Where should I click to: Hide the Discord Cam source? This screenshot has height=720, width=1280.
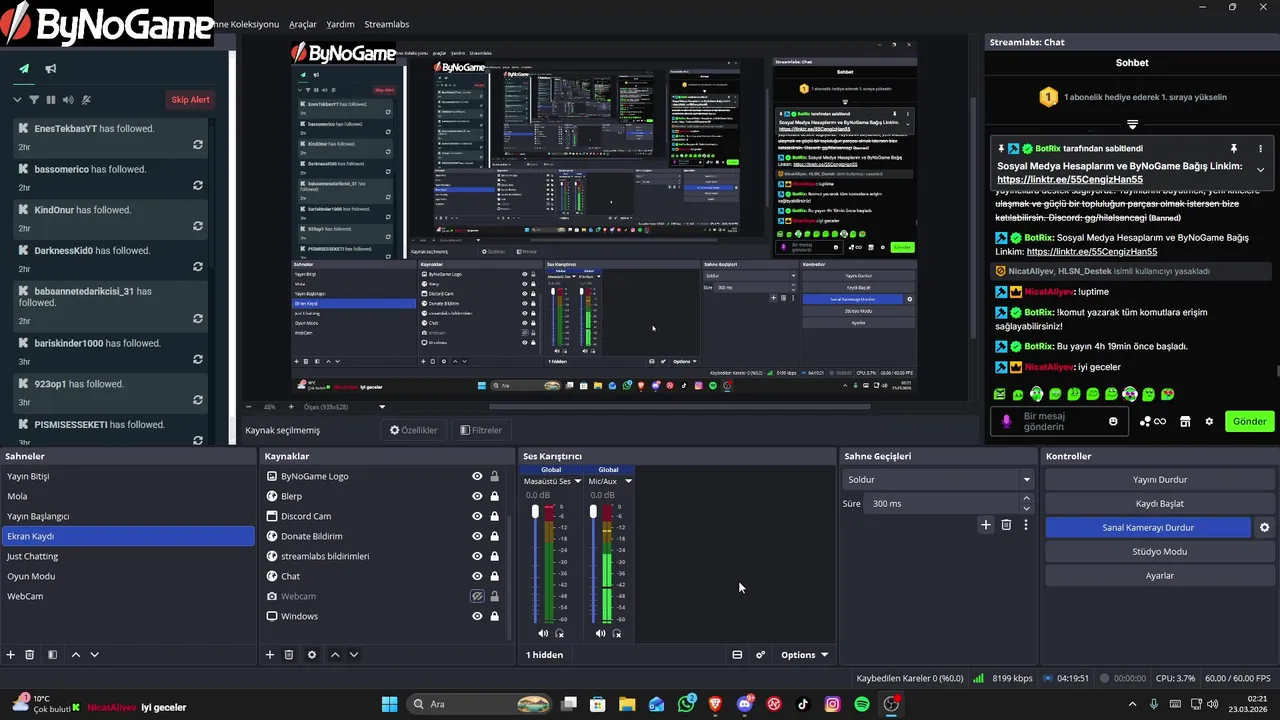point(477,516)
